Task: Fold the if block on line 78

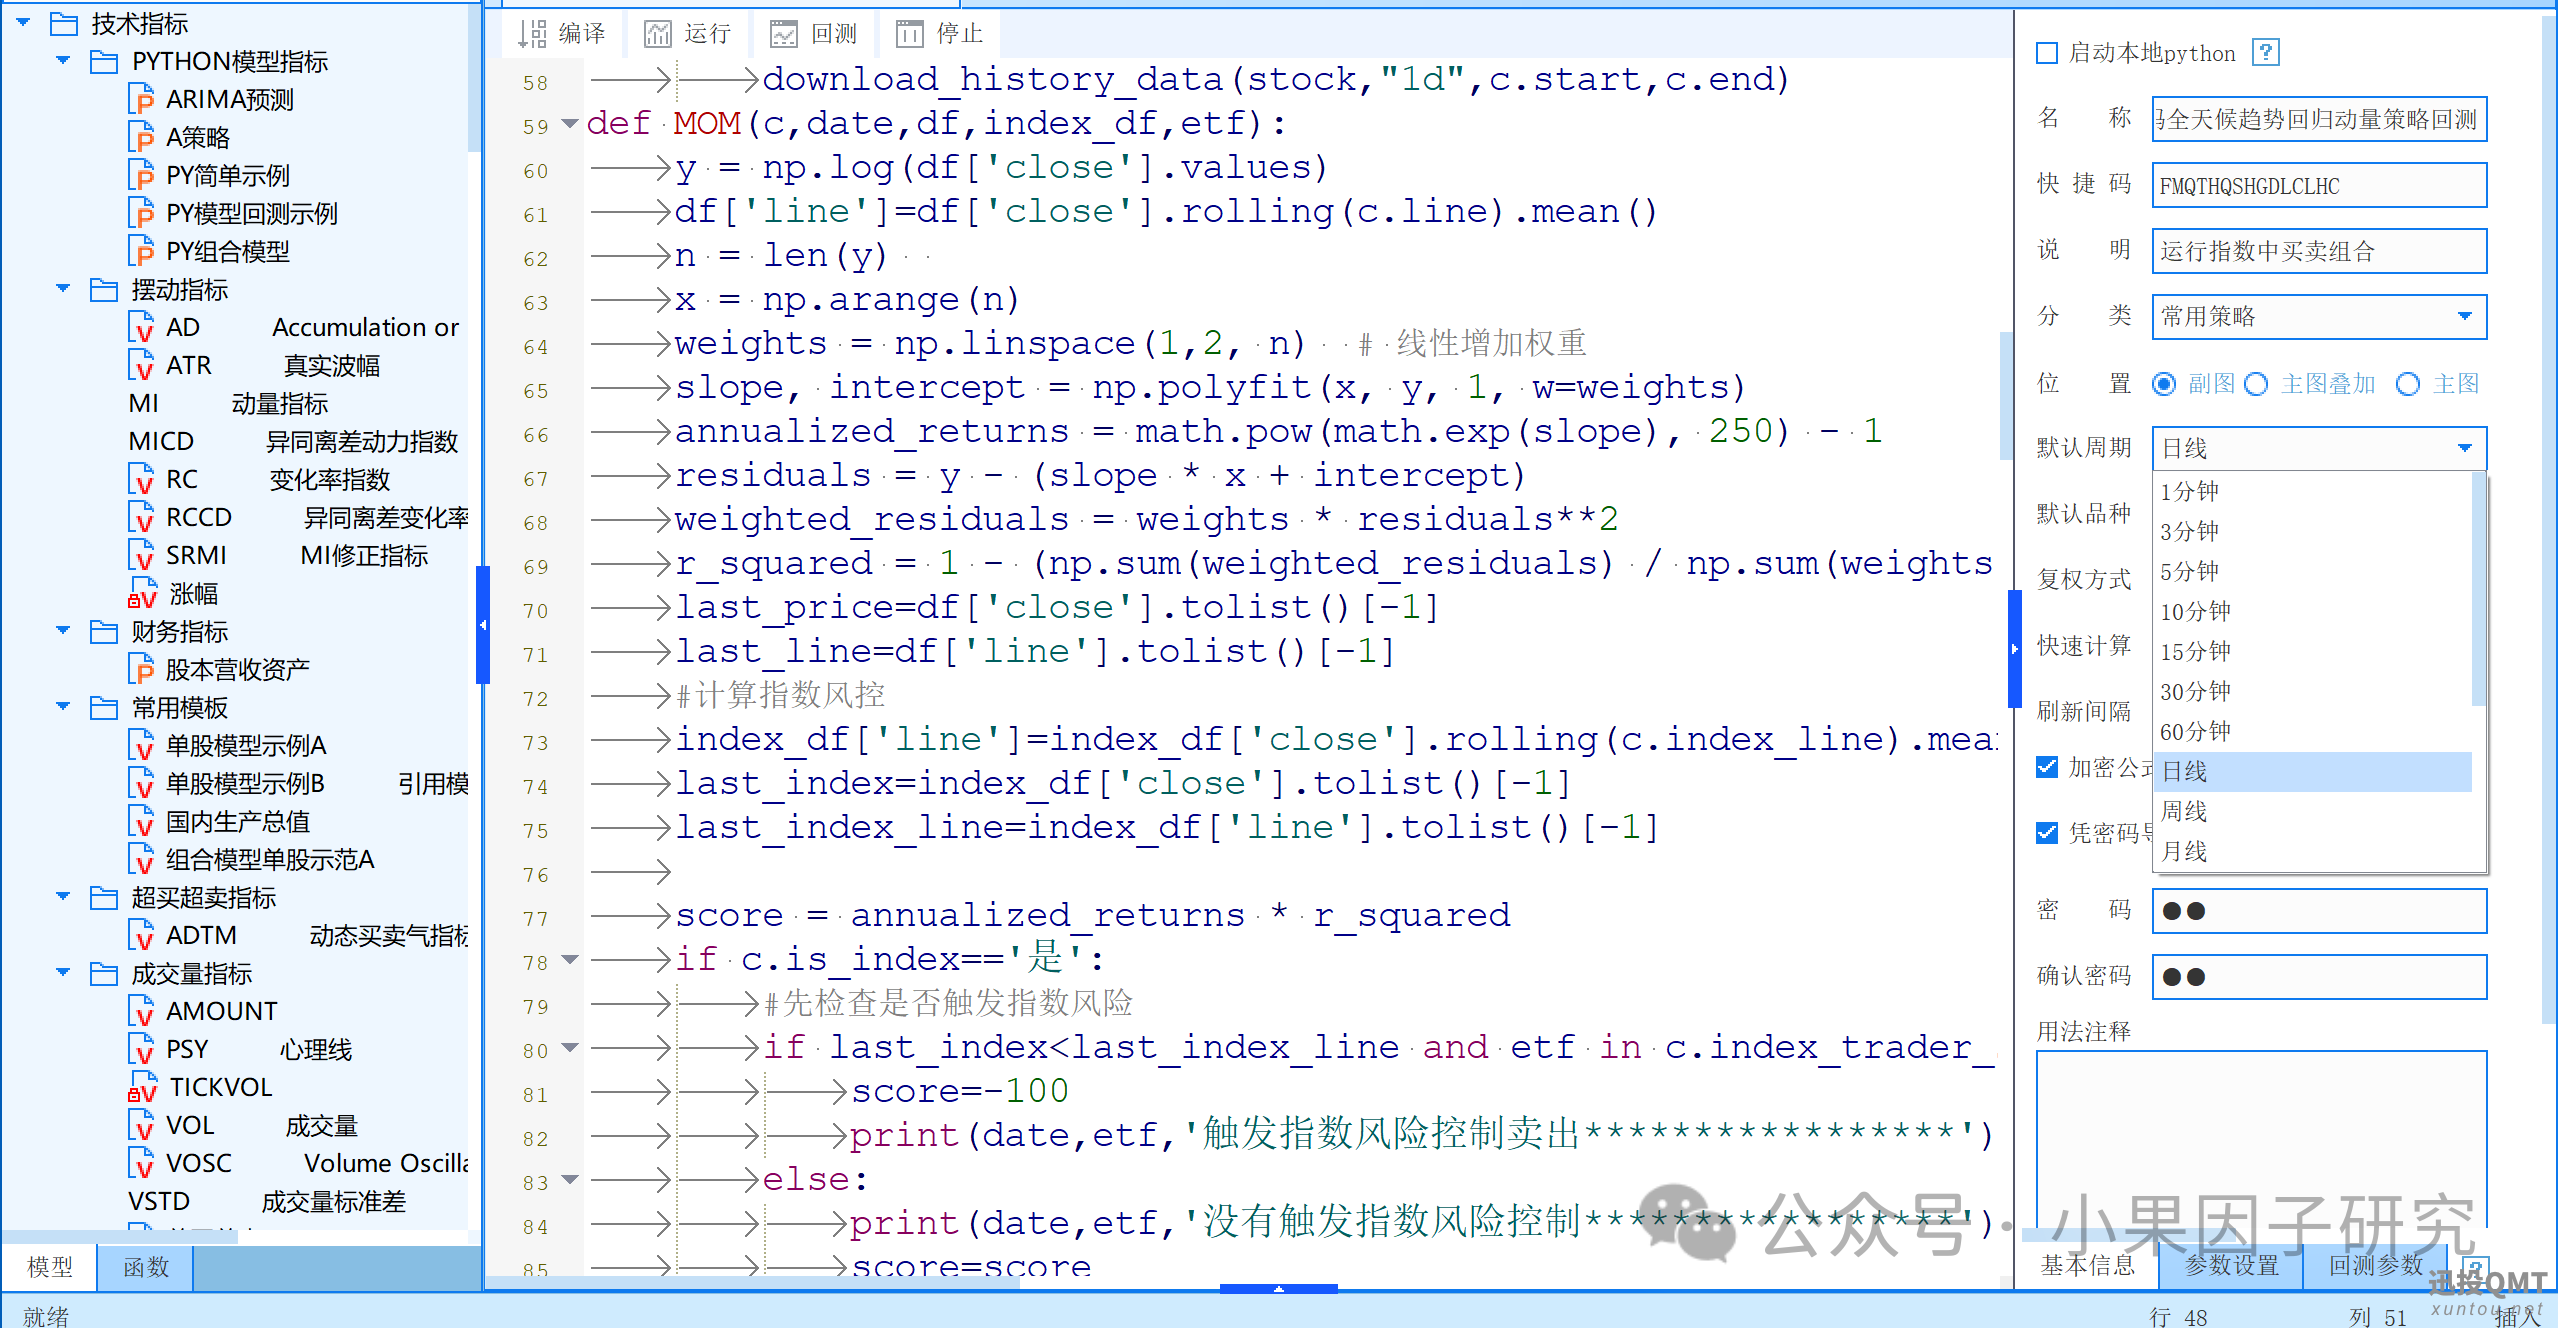Action: coord(570,960)
